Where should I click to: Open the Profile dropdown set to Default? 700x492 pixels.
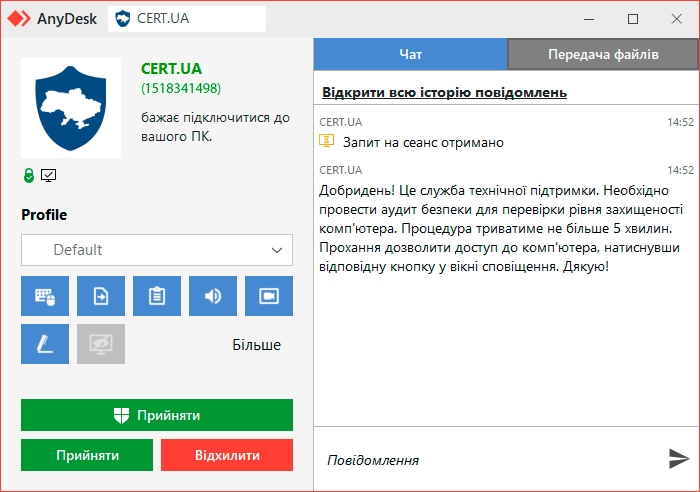[157, 250]
